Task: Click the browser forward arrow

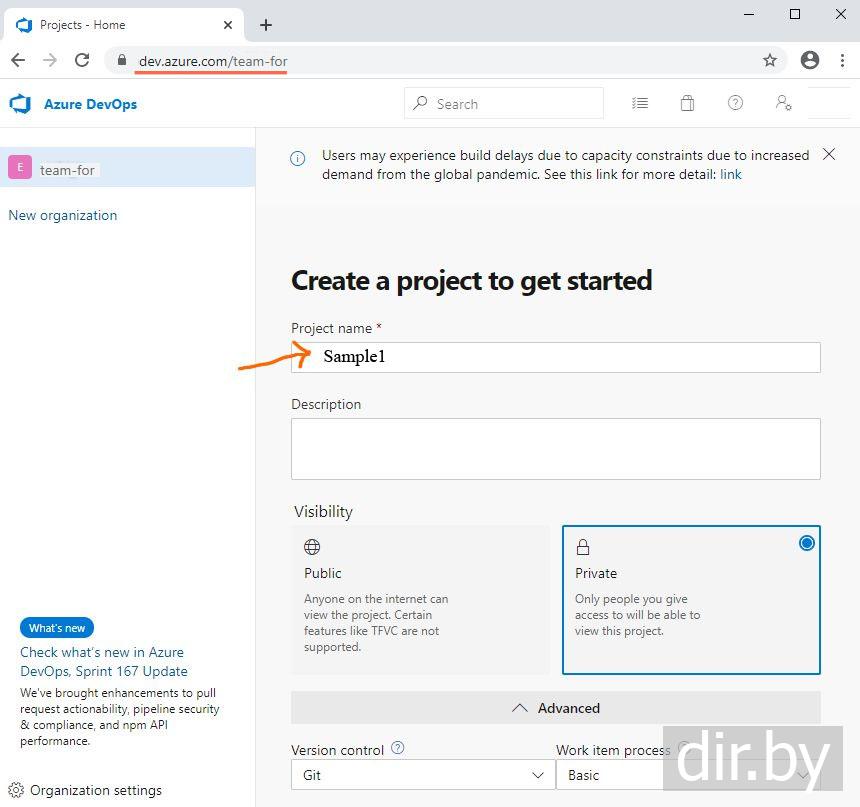Action: (x=50, y=60)
